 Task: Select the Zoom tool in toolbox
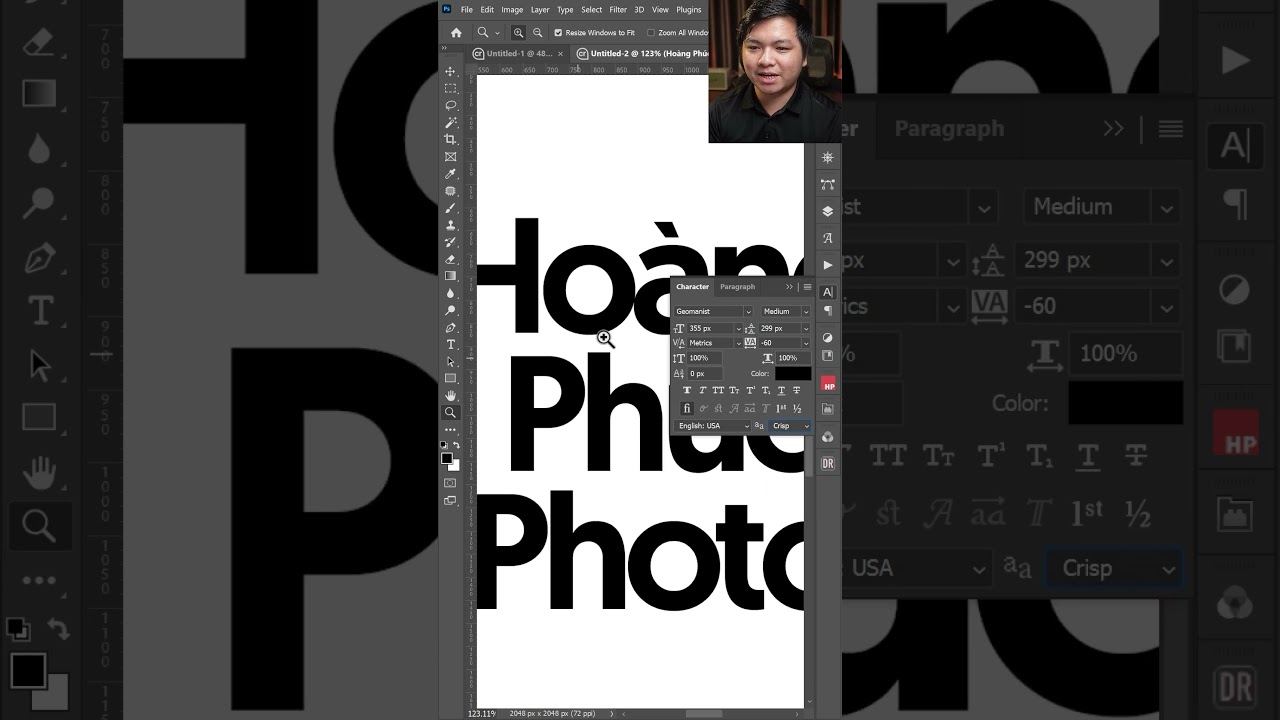[450, 412]
